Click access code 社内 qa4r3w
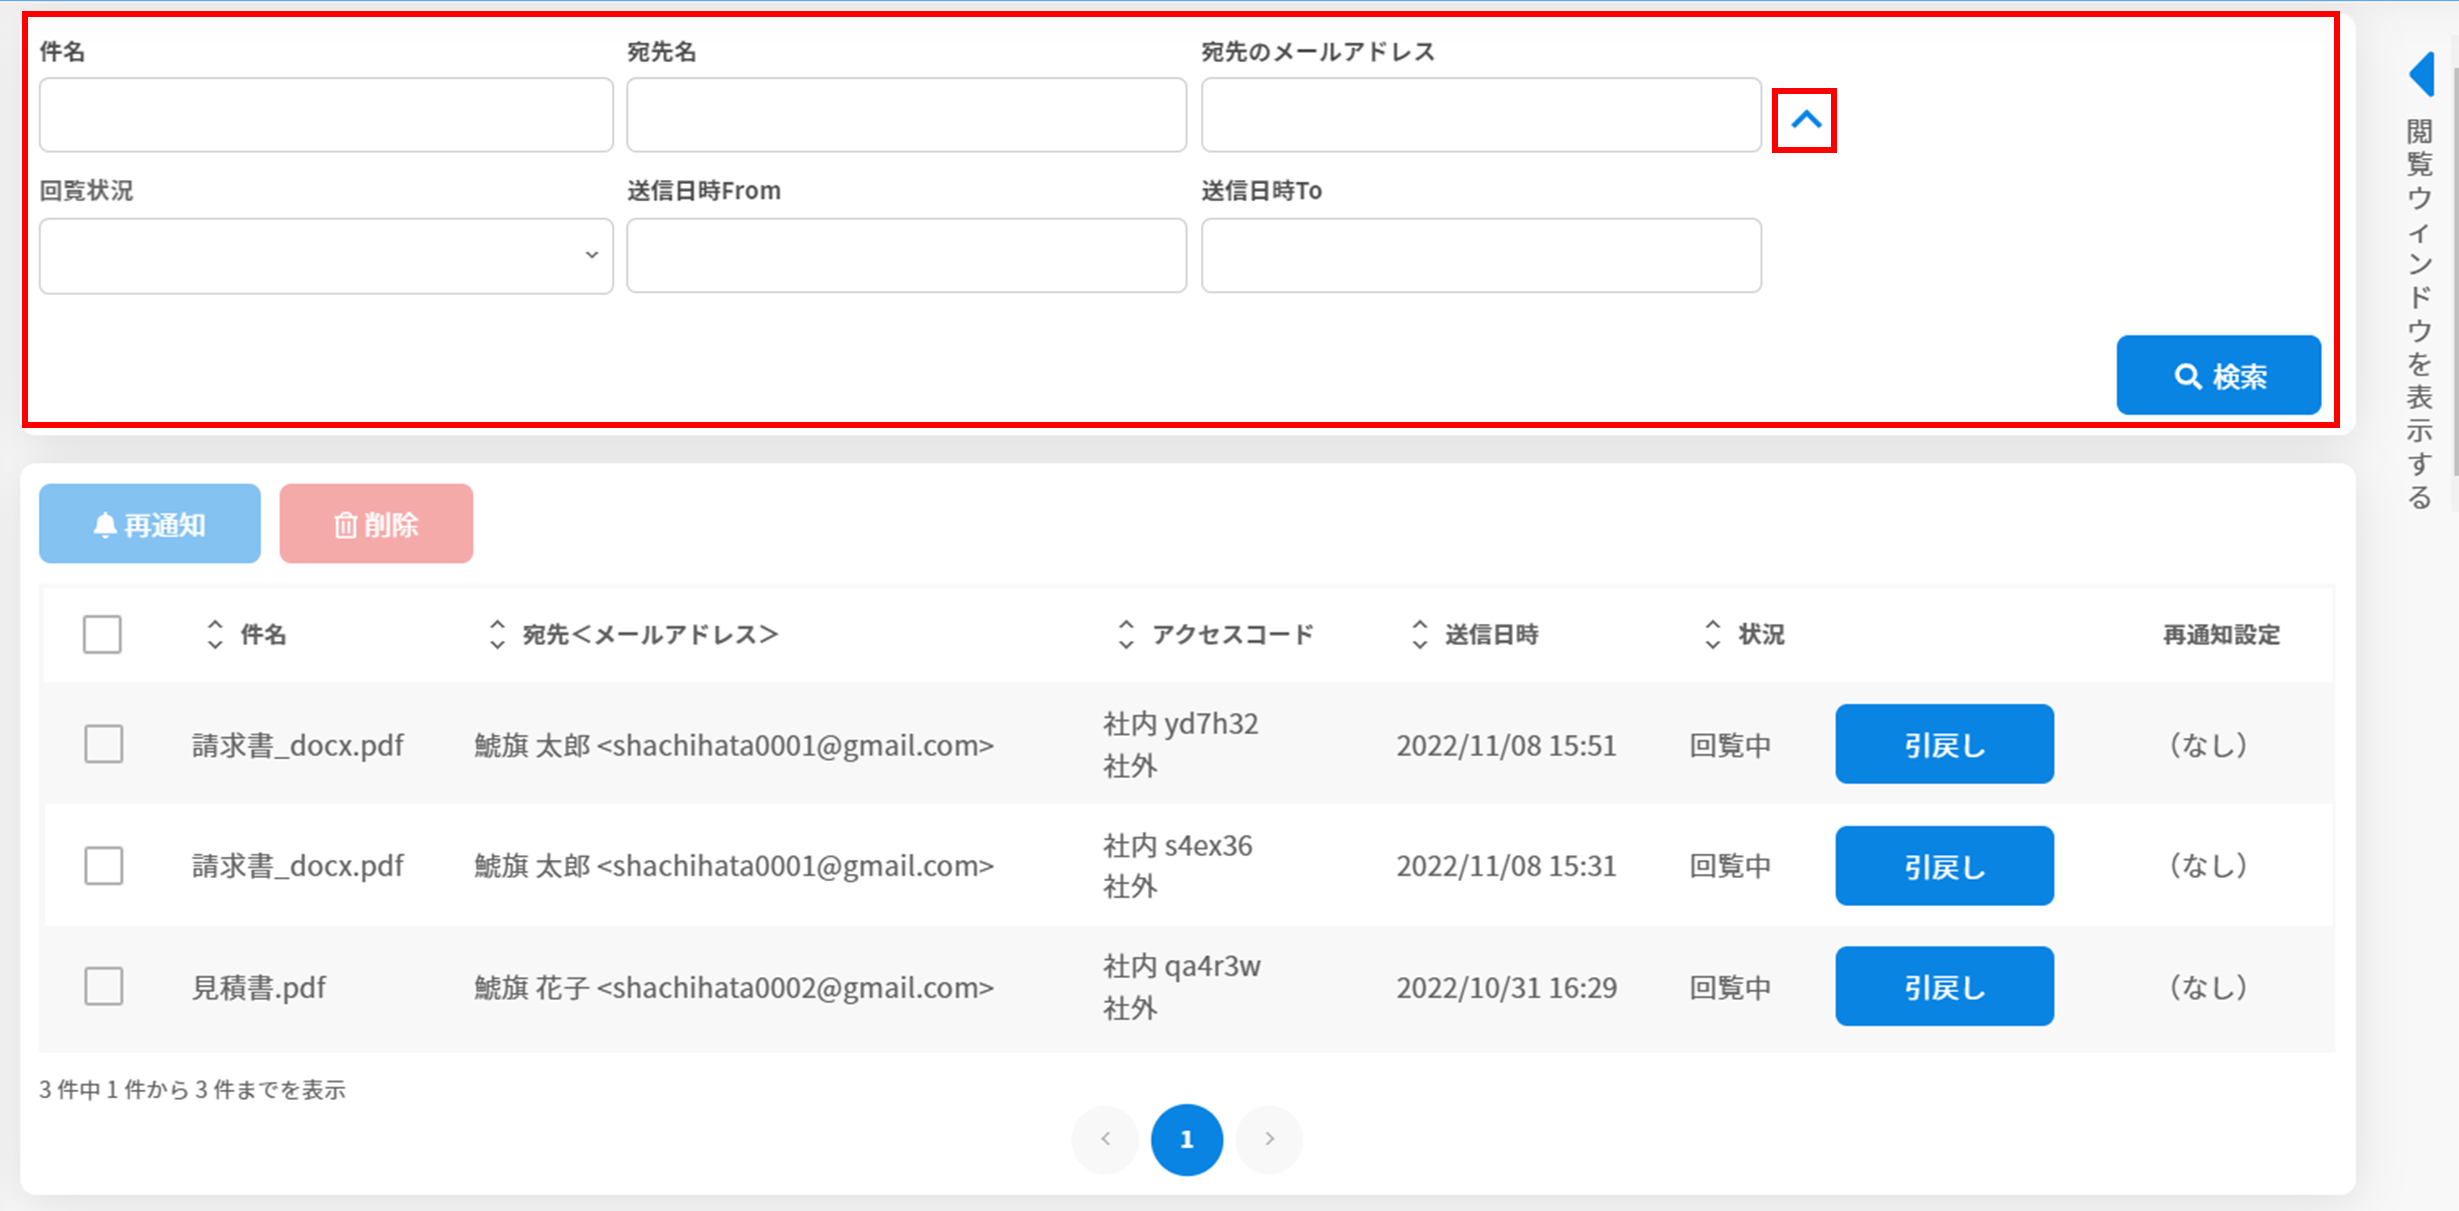 click(1182, 966)
